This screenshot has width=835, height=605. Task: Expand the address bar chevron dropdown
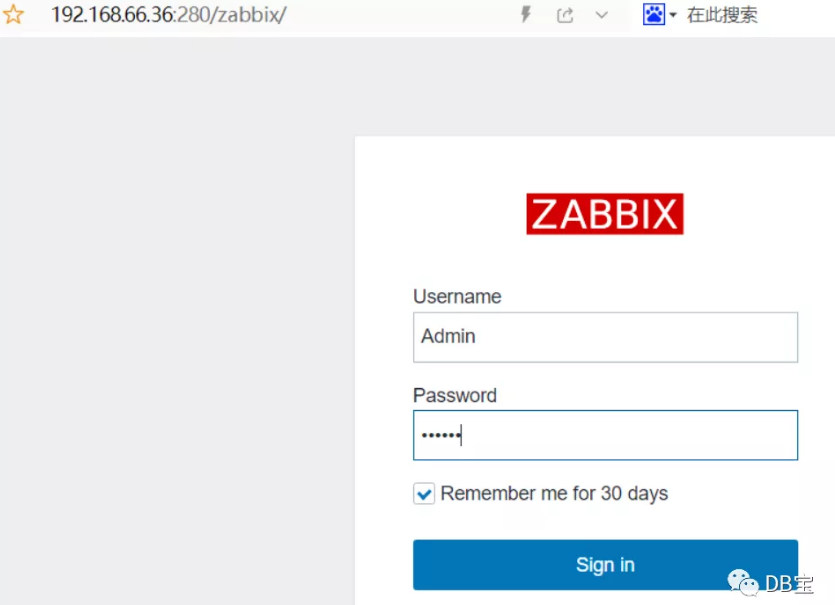[x=602, y=15]
